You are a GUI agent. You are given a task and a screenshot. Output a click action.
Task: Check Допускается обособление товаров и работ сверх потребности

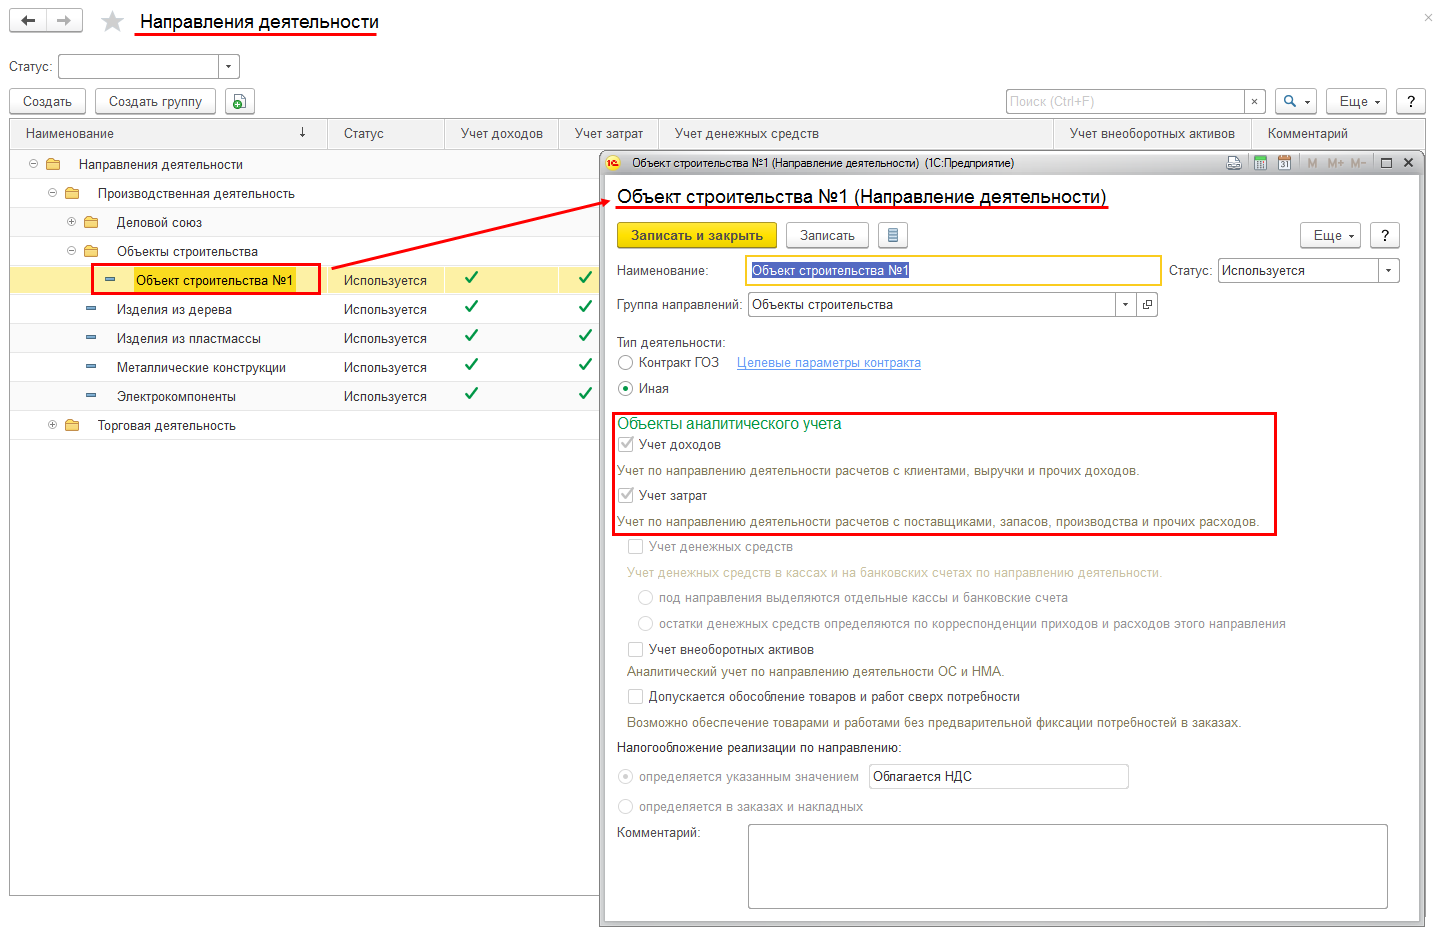[x=635, y=696]
